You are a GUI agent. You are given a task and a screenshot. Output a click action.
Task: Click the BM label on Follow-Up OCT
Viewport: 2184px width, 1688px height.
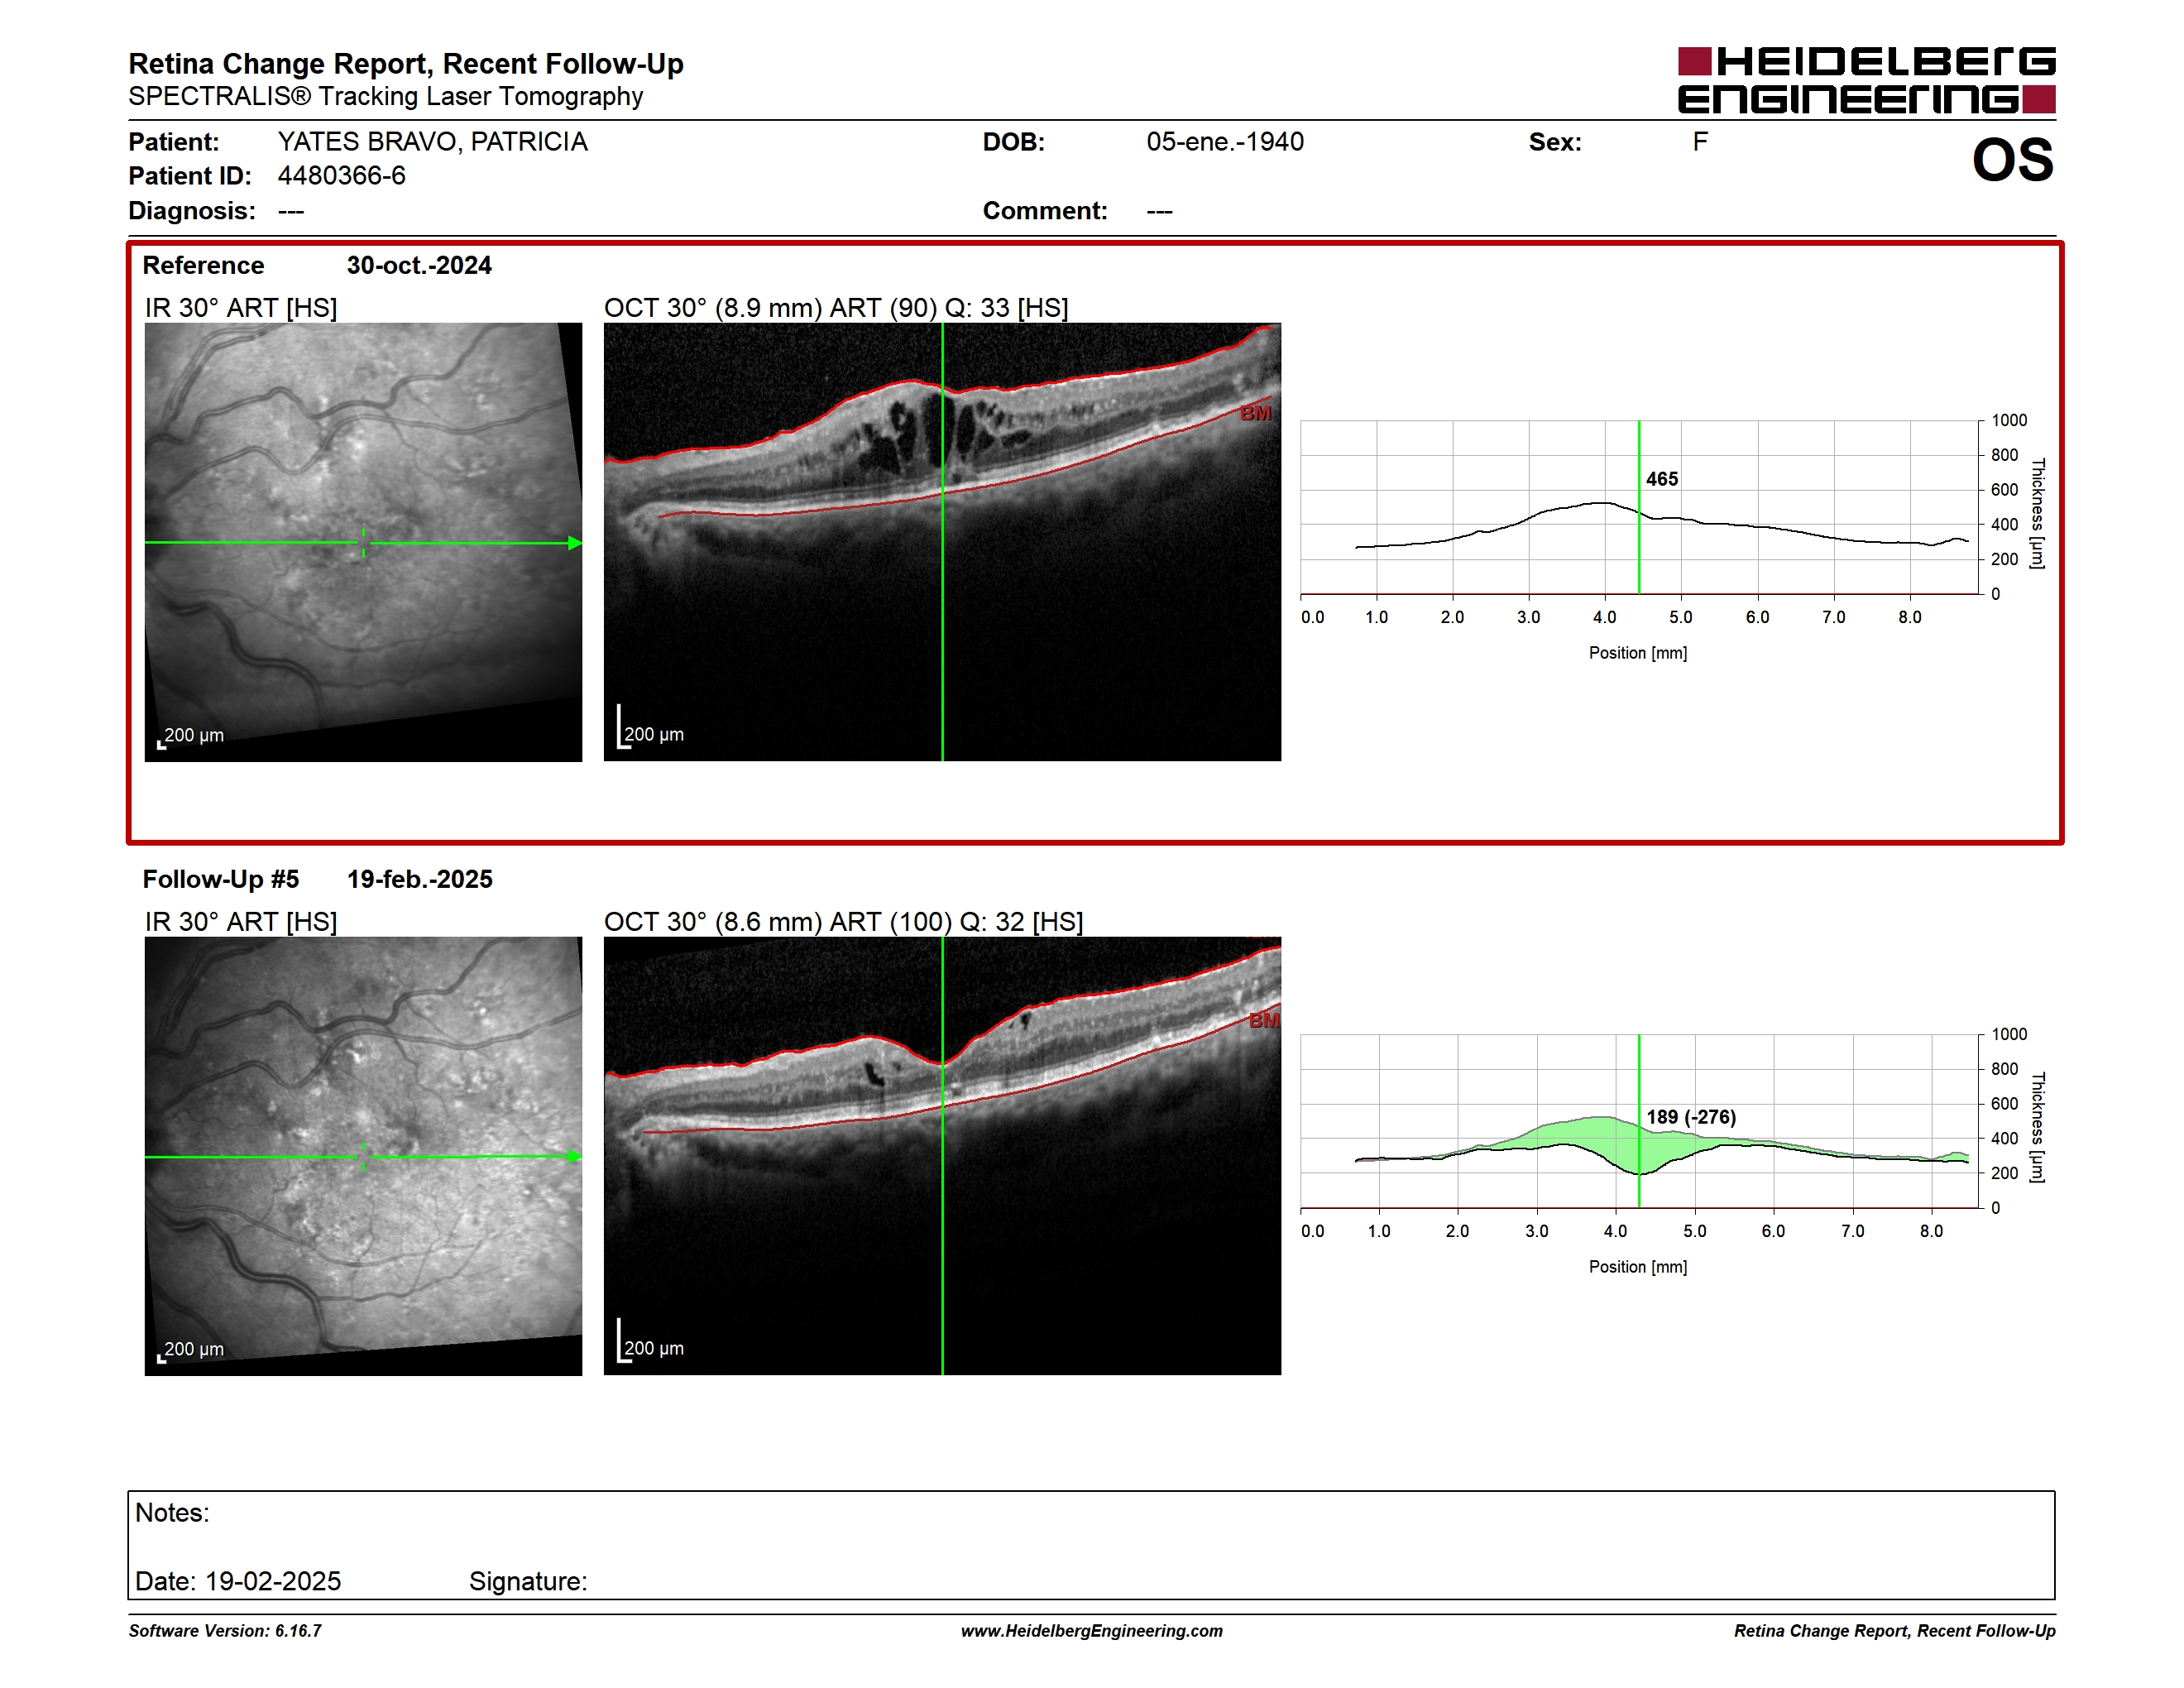[x=1264, y=1021]
